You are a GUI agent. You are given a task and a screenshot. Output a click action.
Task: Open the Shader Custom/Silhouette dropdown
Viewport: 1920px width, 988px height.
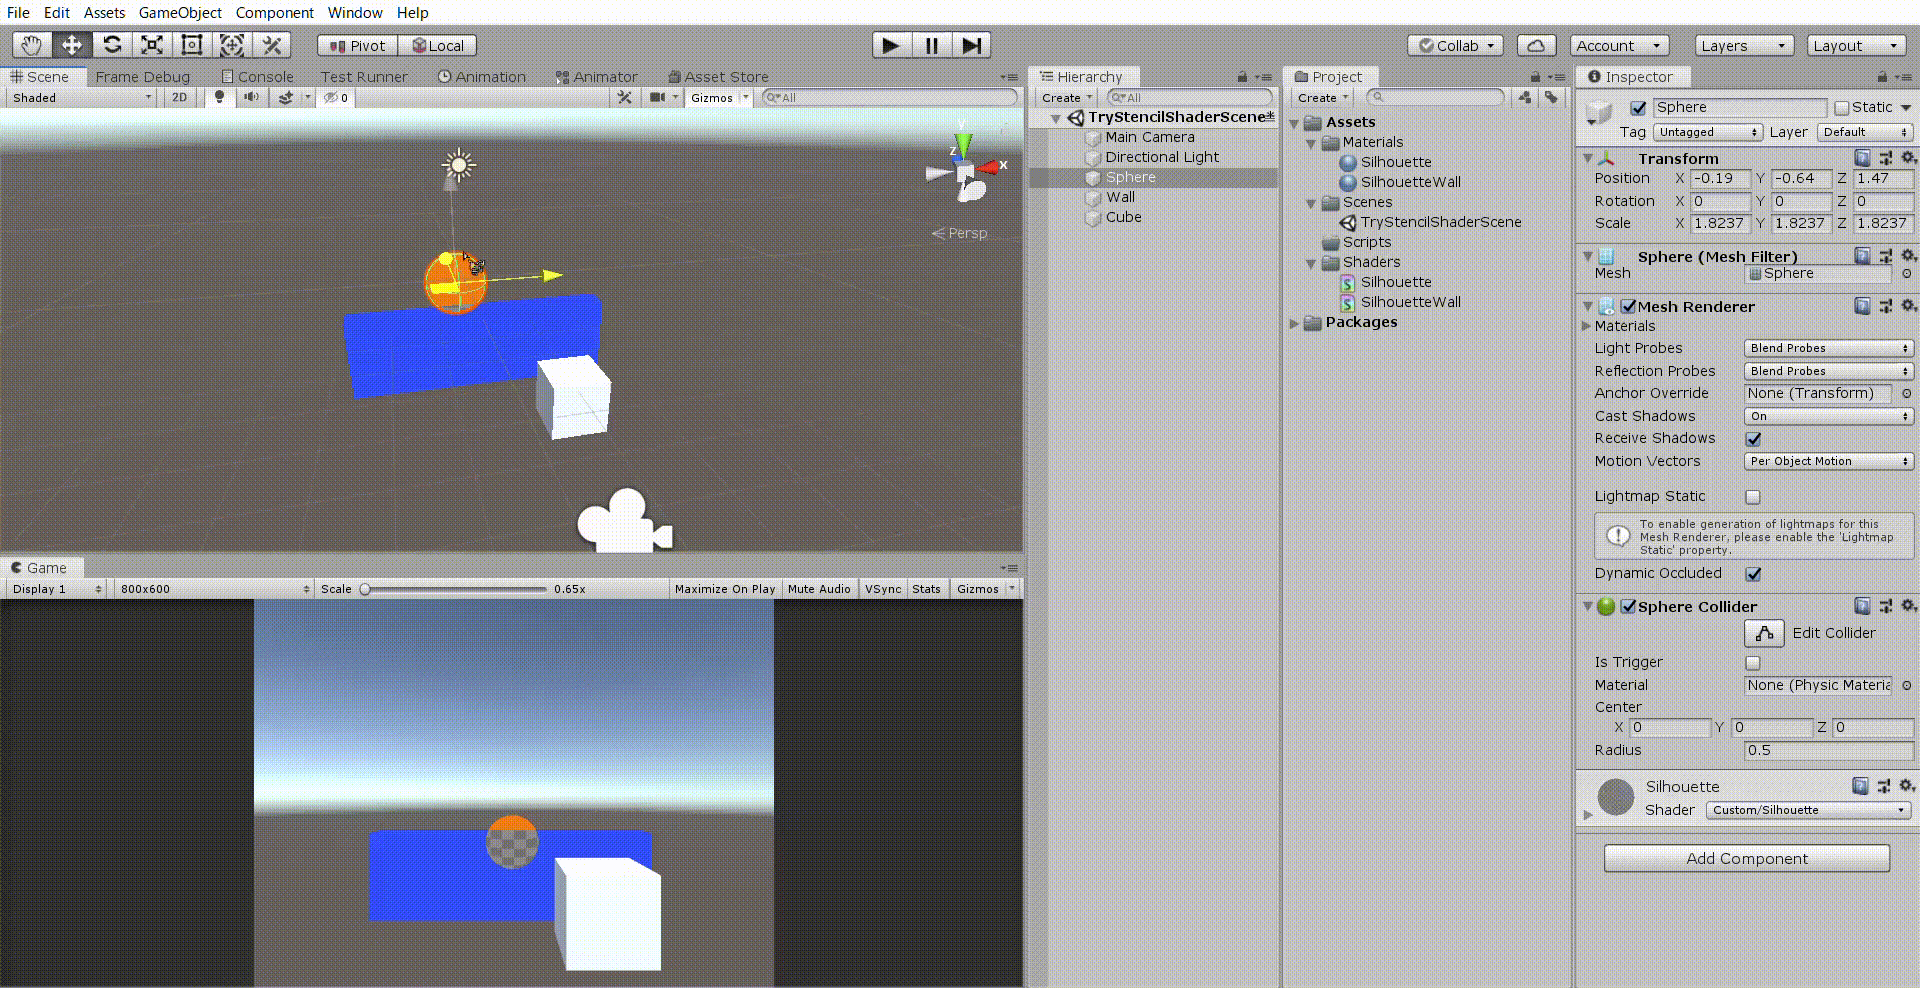[1809, 810]
